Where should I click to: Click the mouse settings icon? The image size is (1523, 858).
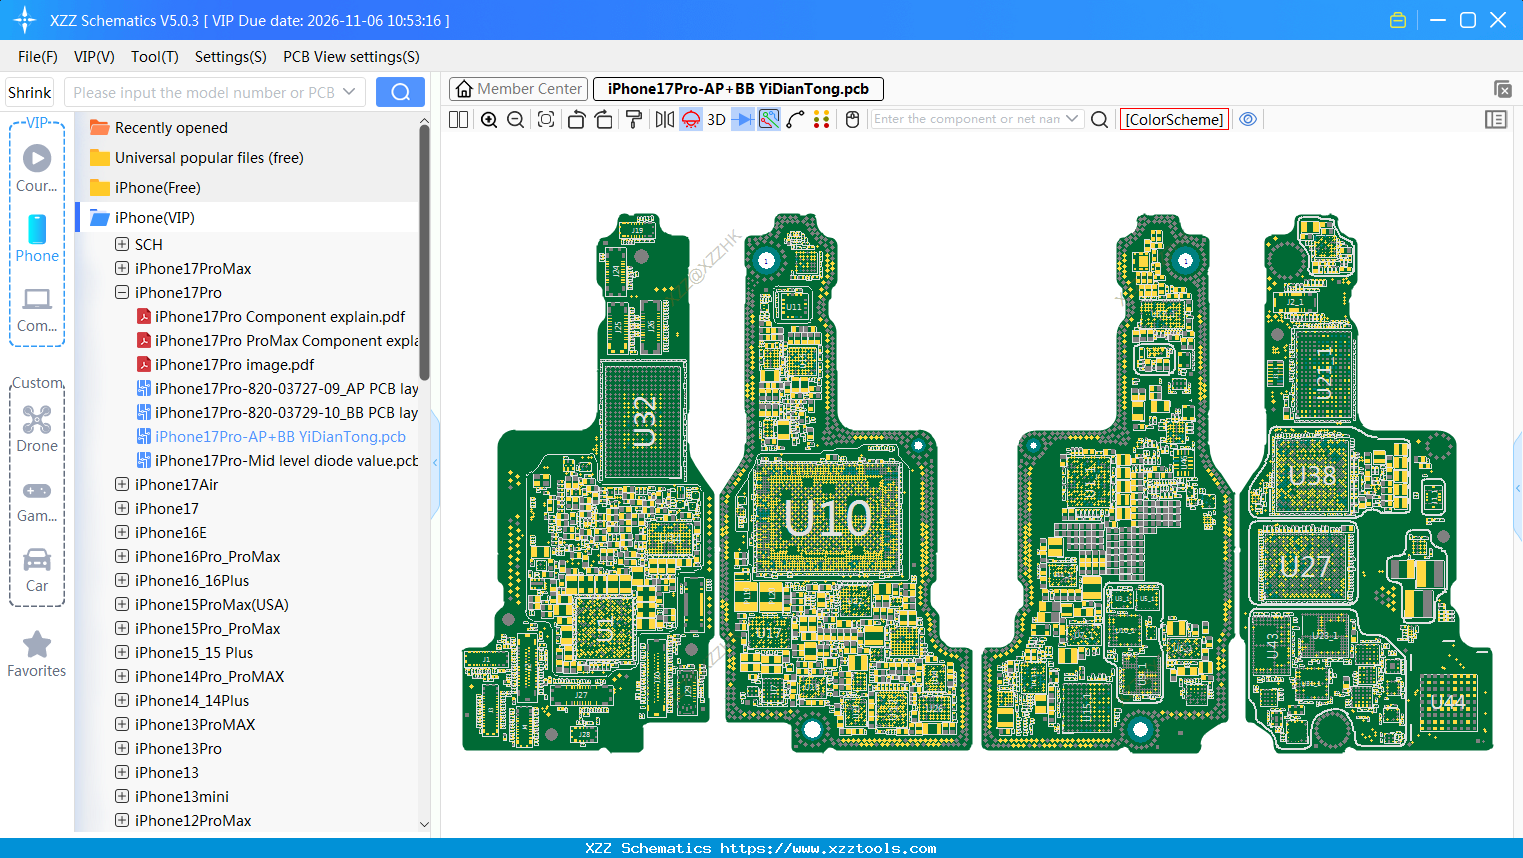(852, 120)
